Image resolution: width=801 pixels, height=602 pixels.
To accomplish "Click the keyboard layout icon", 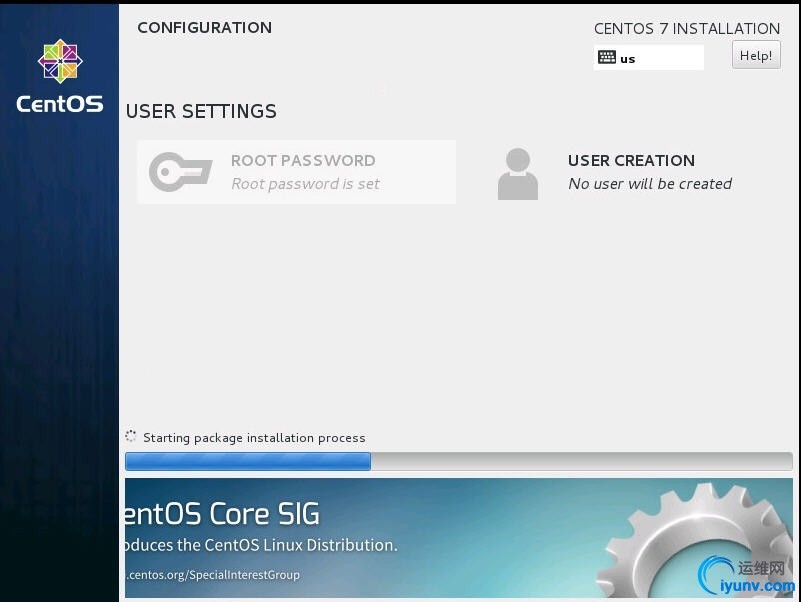I will [606, 57].
